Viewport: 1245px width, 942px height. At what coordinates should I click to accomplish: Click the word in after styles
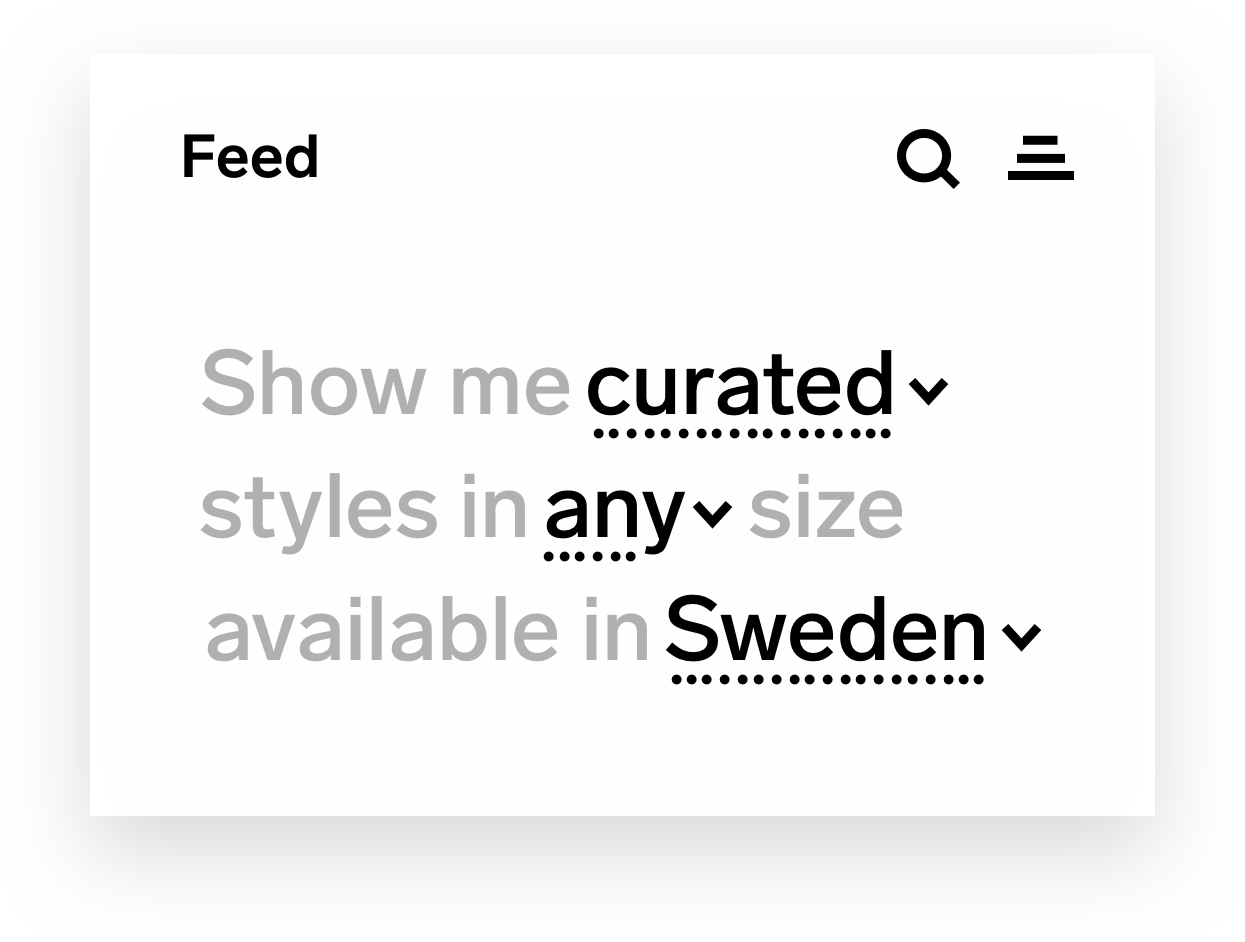[494, 508]
